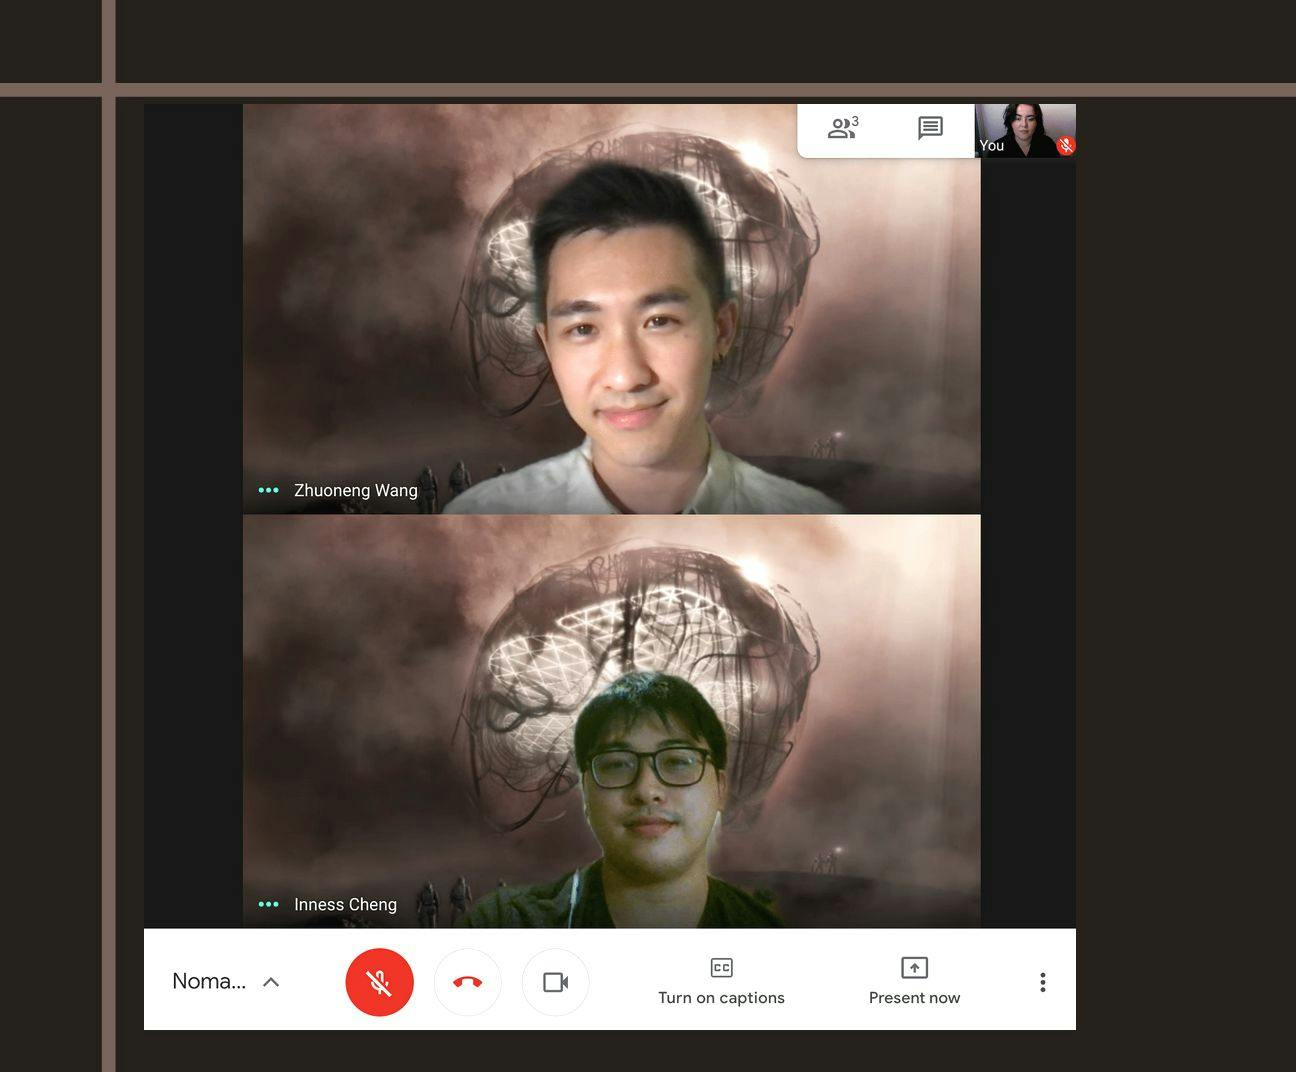
Task: Hang up with the red phone button
Action: [x=467, y=982]
